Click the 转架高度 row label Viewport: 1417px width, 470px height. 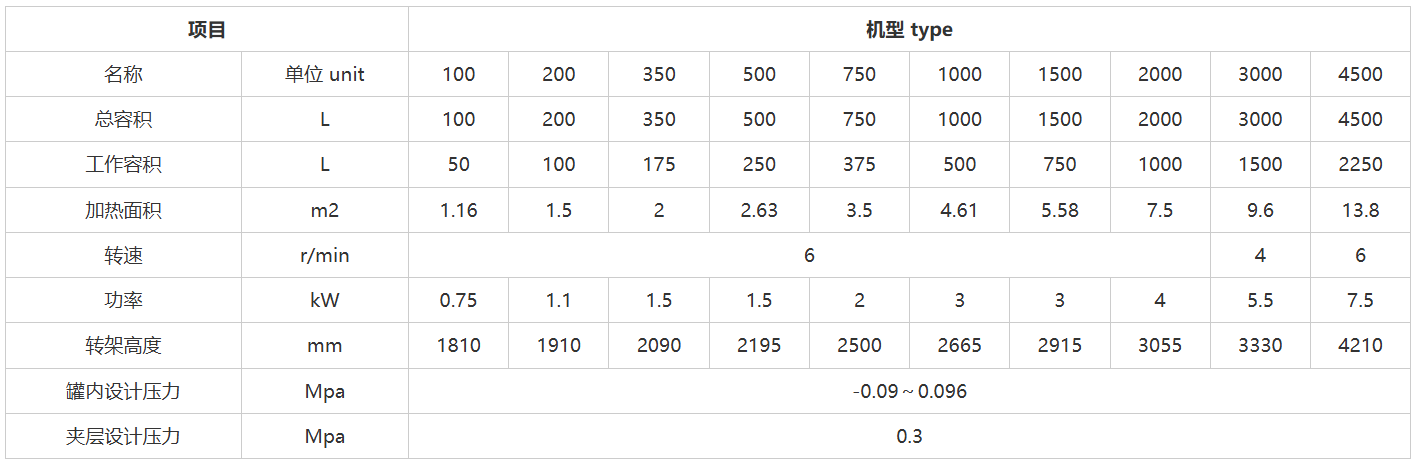coord(123,346)
